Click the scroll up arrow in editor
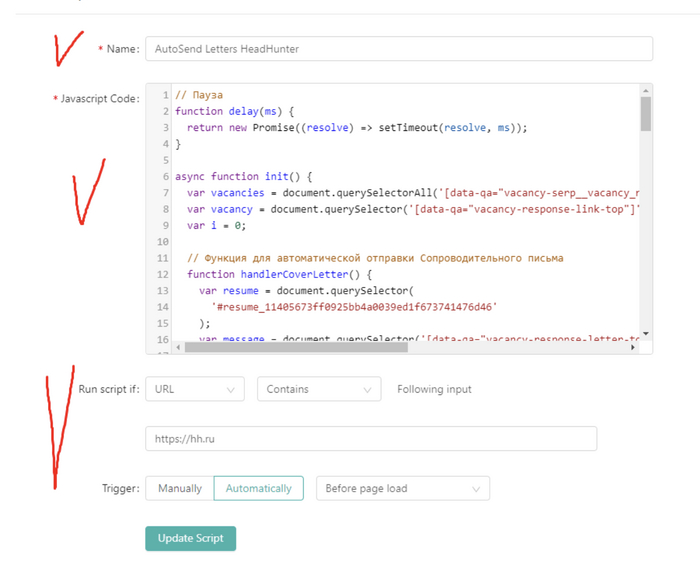 point(646,91)
